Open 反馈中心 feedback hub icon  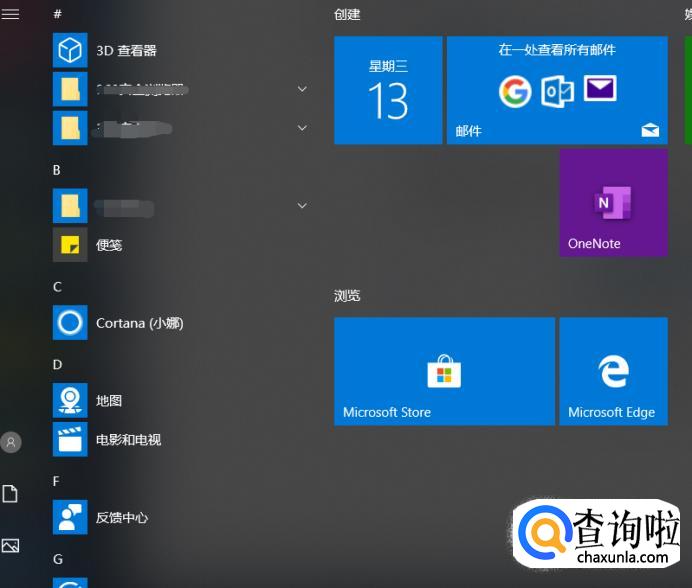pos(70,517)
